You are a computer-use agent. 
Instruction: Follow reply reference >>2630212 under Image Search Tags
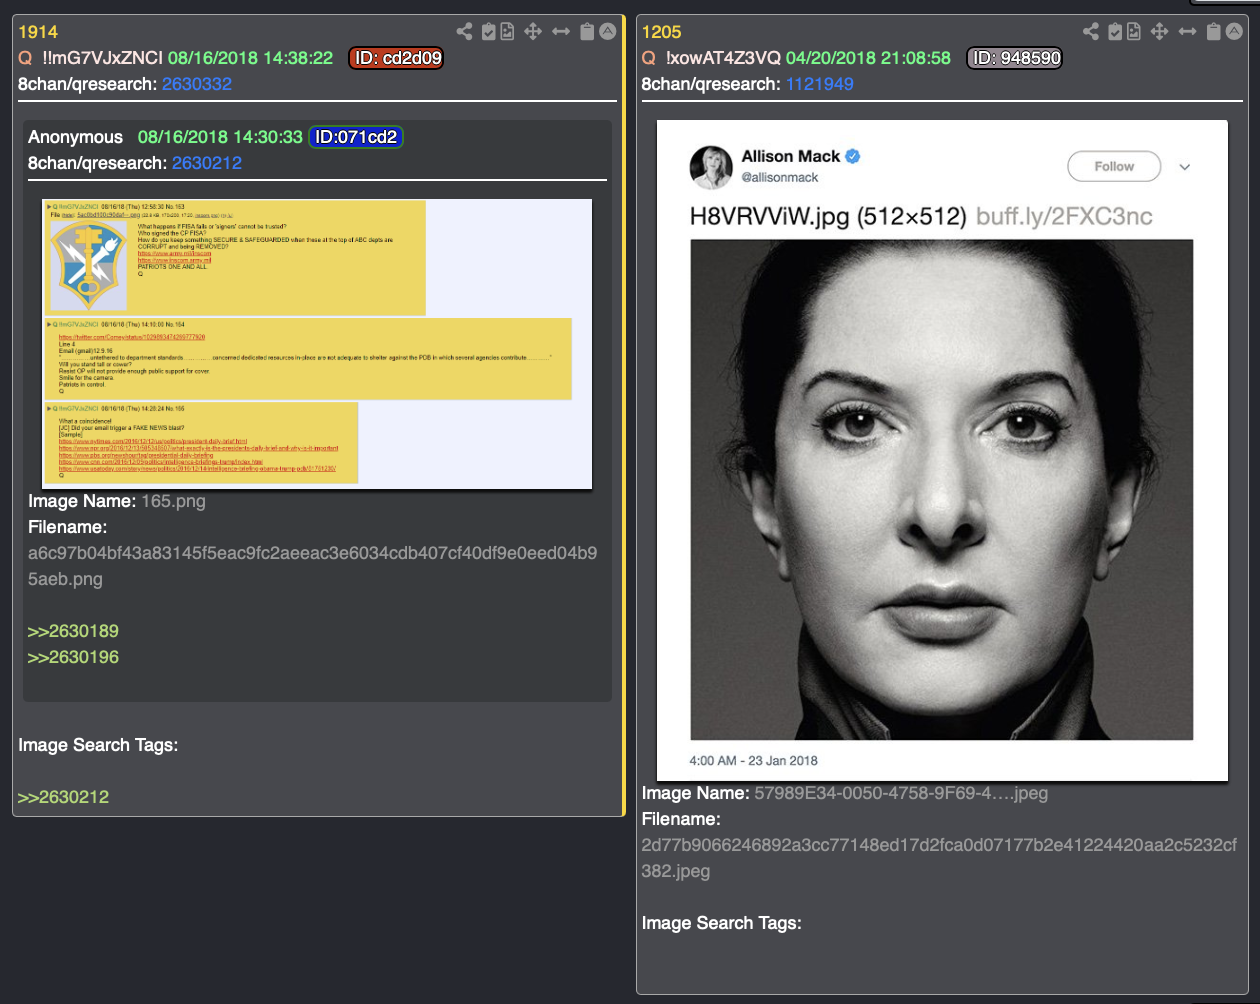point(63,797)
